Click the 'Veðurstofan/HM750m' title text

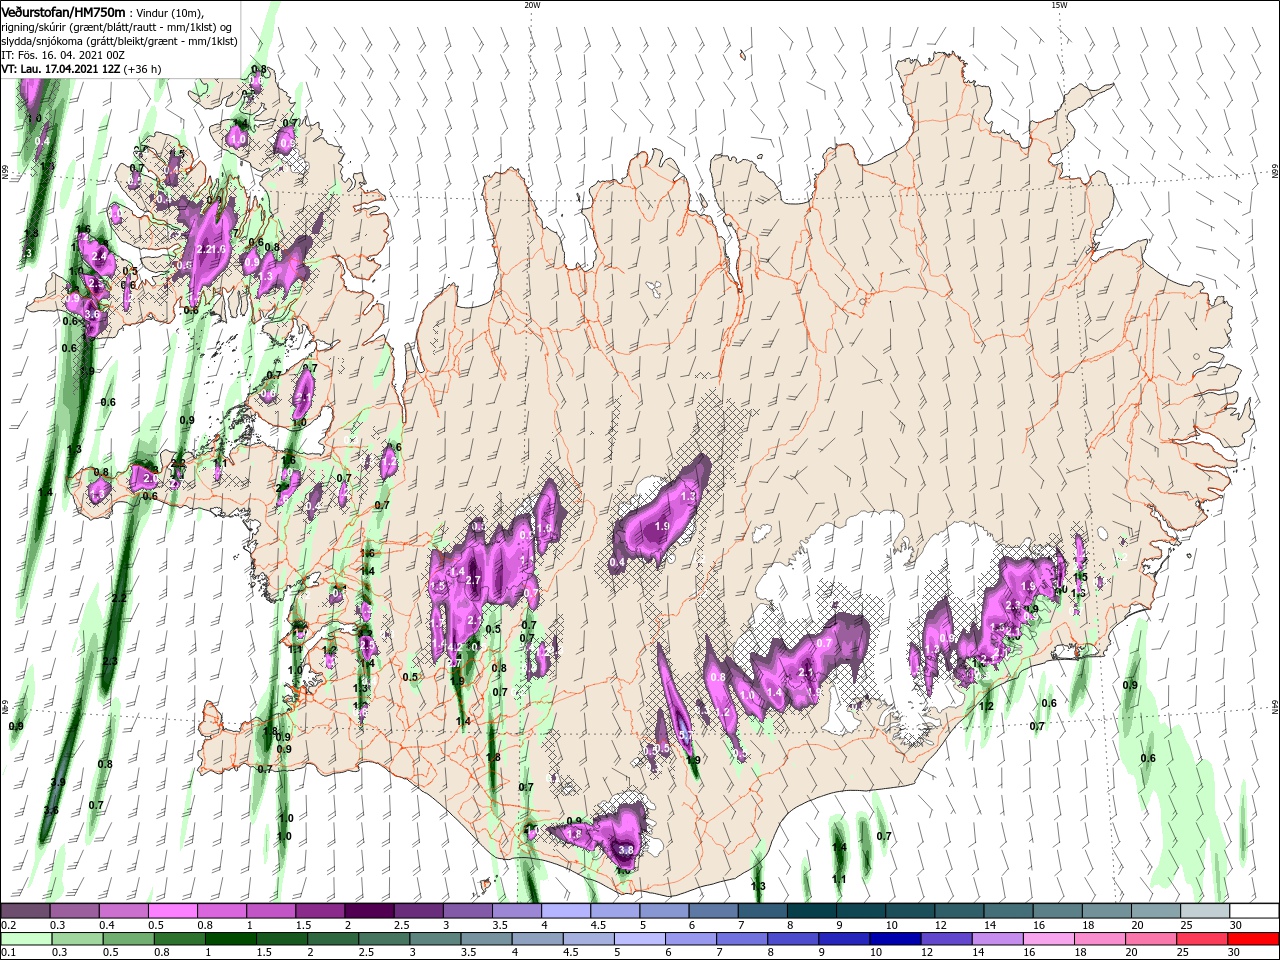click(63, 11)
